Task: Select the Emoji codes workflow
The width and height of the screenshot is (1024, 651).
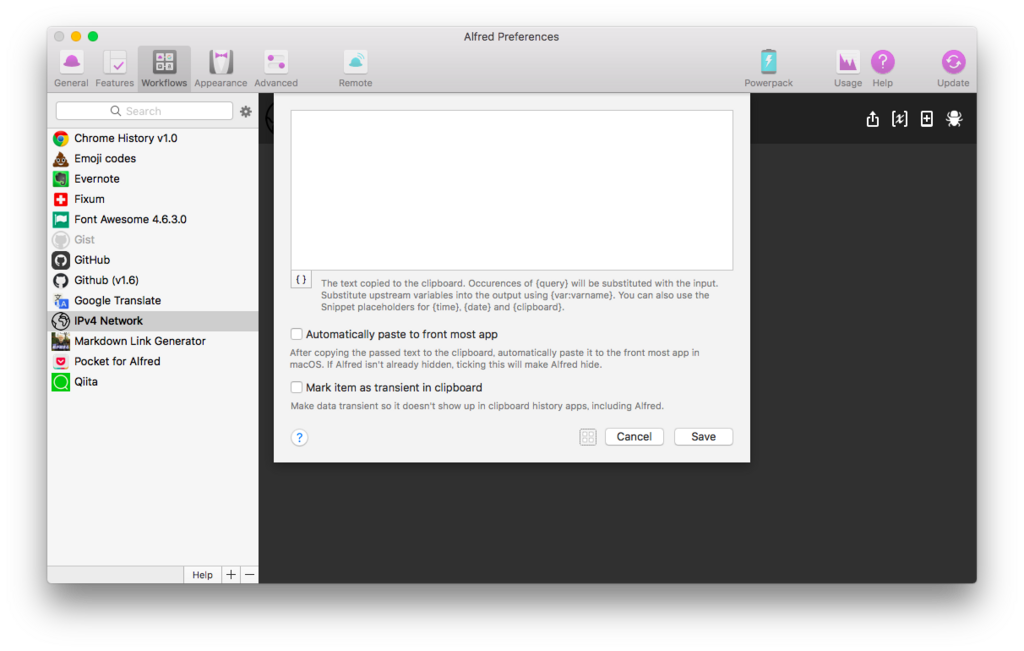Action: (153, 159)
